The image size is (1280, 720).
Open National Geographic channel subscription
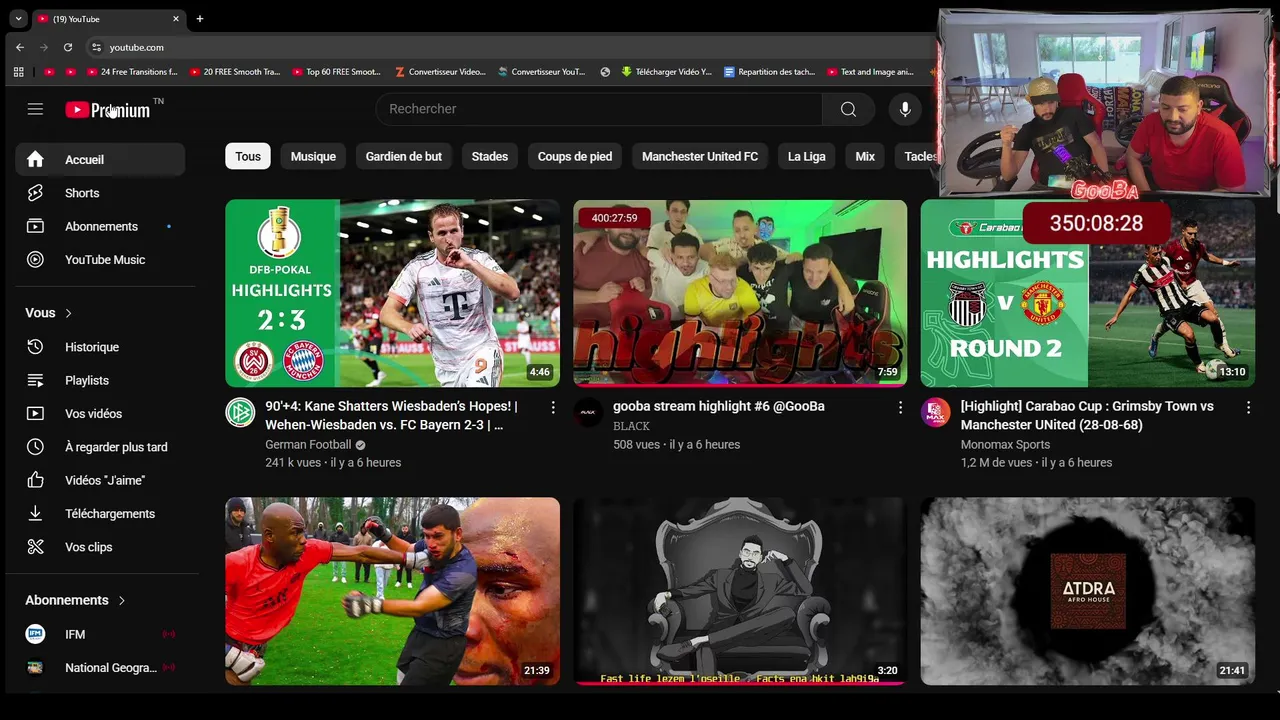[x=100, y=668]
